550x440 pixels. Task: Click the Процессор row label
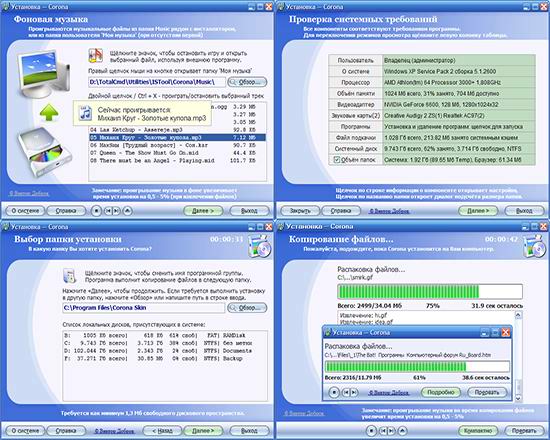[x=355, y=82]
